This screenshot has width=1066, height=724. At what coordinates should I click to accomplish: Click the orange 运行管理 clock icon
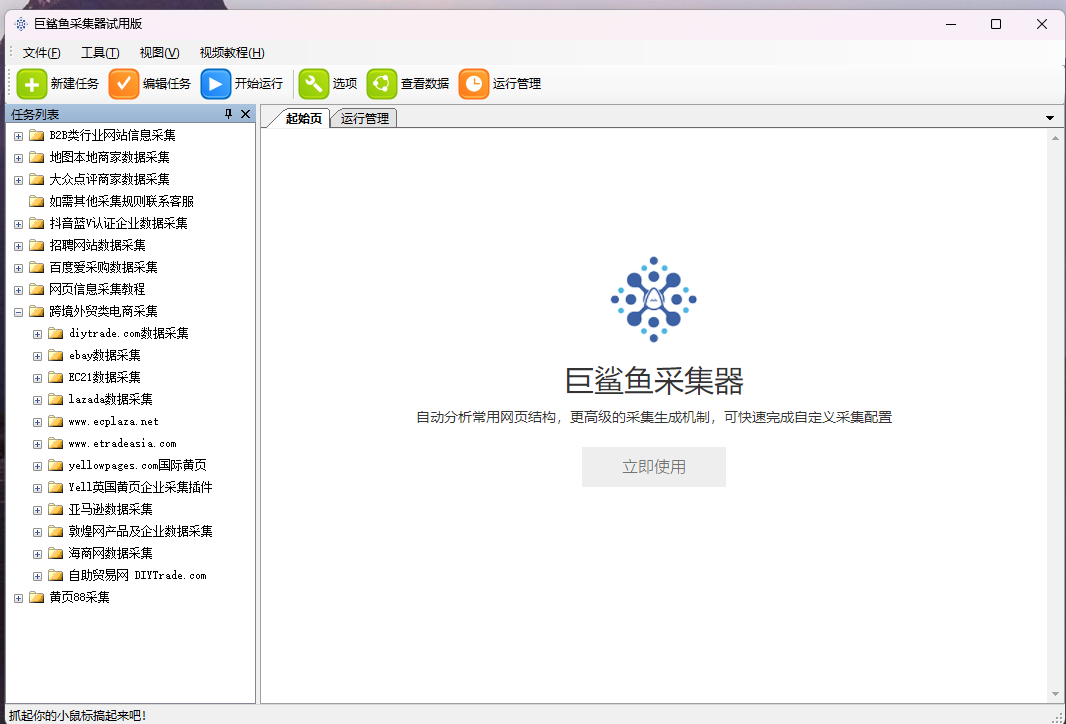[474, 84]
